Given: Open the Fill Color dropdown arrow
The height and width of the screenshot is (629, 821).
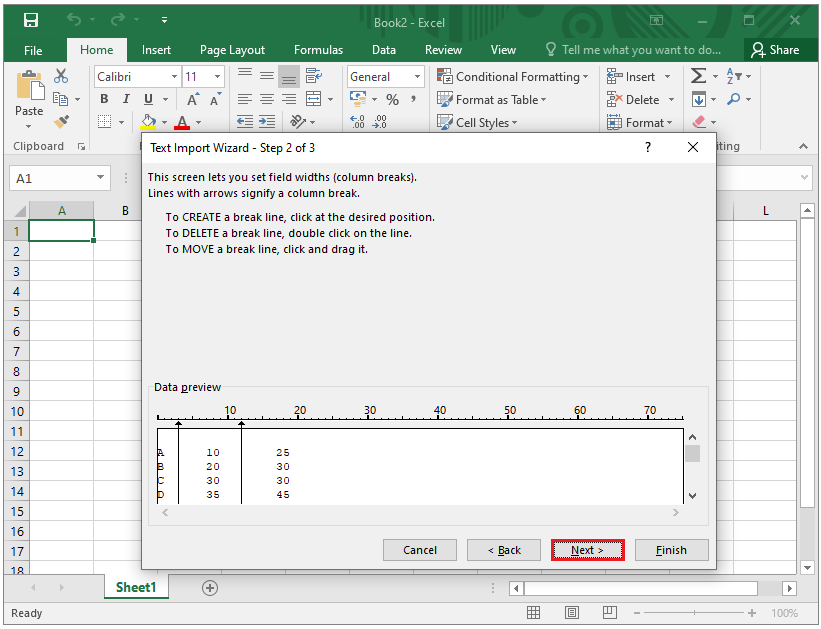Looking at the screenshot, I should point(163,121).
